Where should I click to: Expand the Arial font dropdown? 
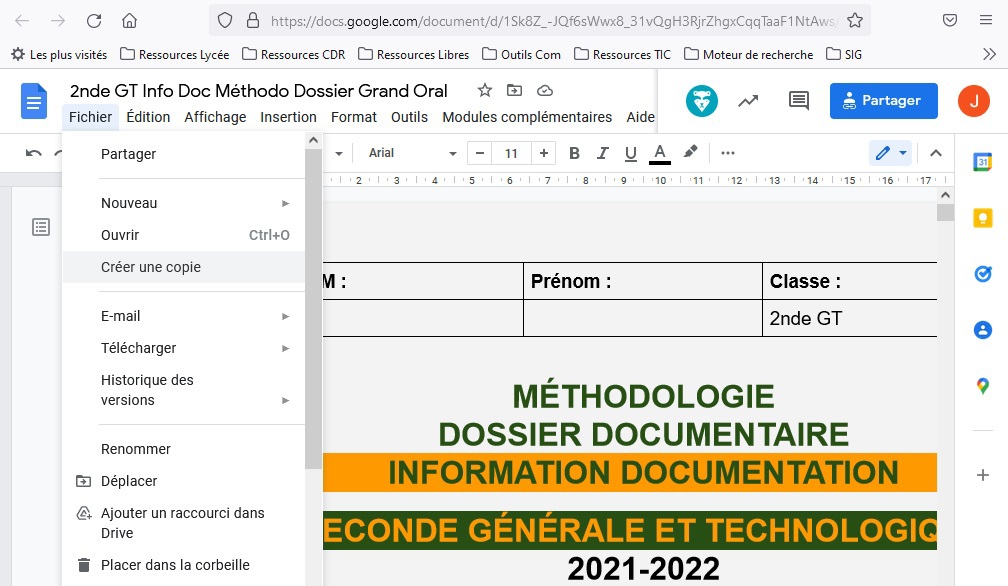pos(411,153)
